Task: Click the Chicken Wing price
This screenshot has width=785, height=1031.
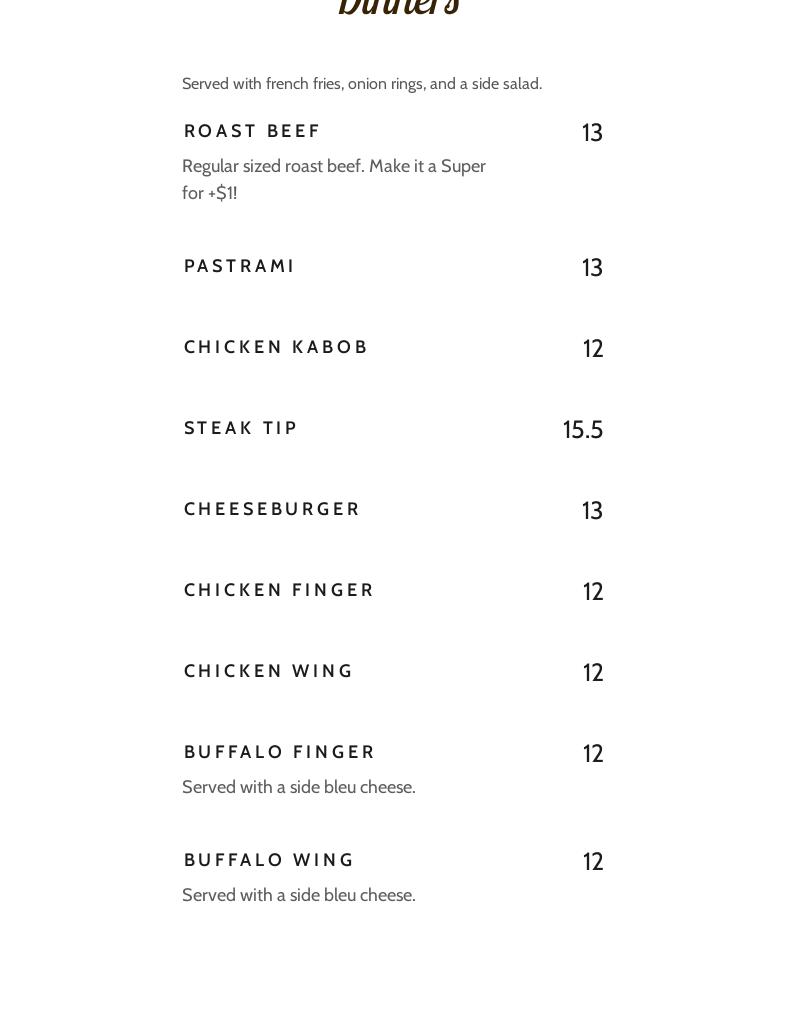Action: click(x=593, y=673)
